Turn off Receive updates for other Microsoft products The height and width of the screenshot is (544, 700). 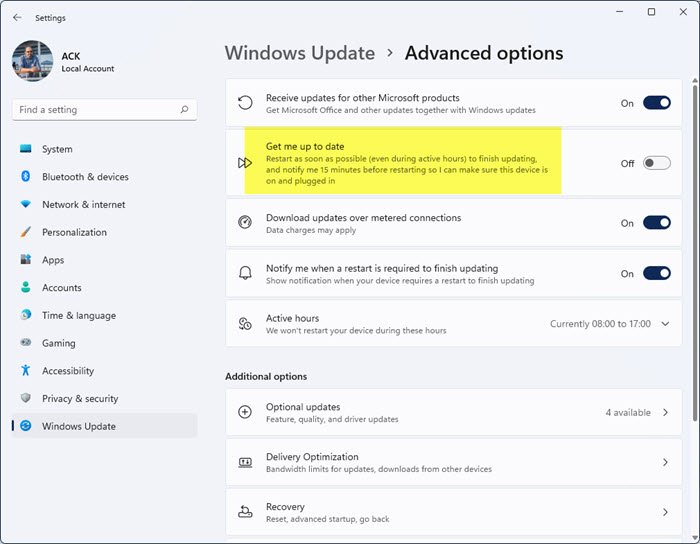[x=656, y=103]
